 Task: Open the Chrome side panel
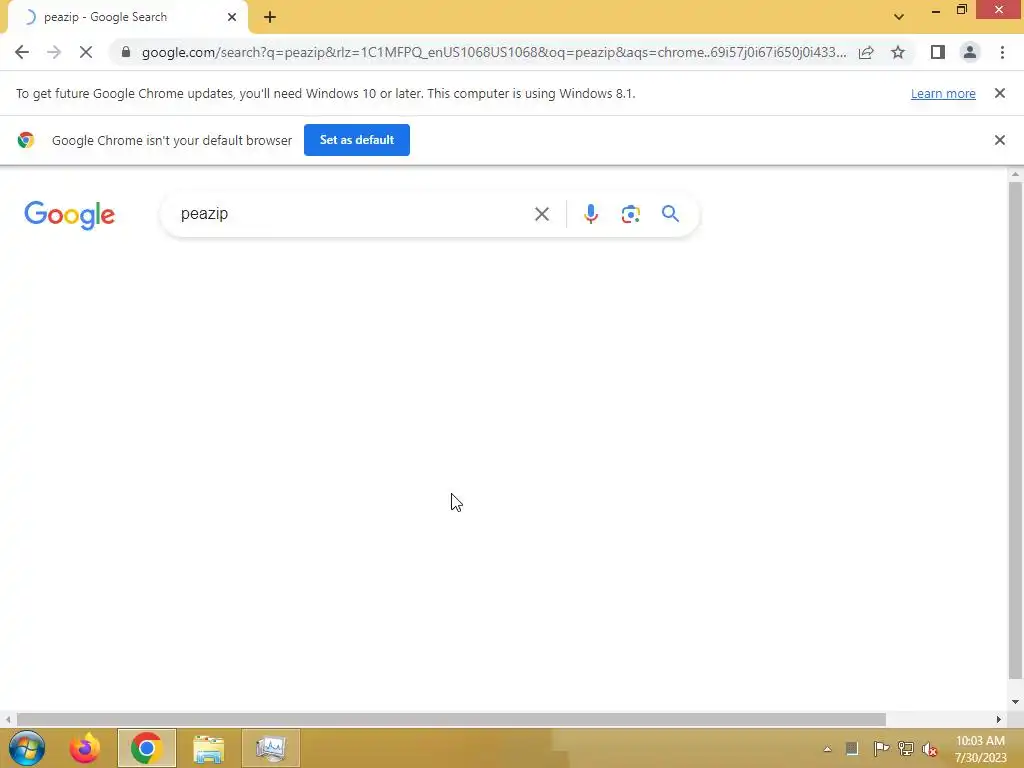pos(938,52)
